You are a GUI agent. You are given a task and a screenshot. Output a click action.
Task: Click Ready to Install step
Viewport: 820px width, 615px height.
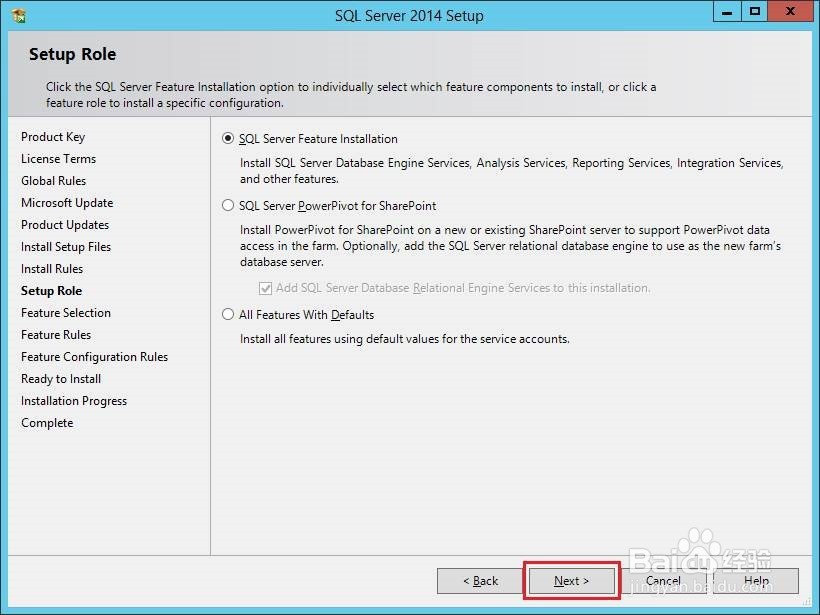click(61, 379)
